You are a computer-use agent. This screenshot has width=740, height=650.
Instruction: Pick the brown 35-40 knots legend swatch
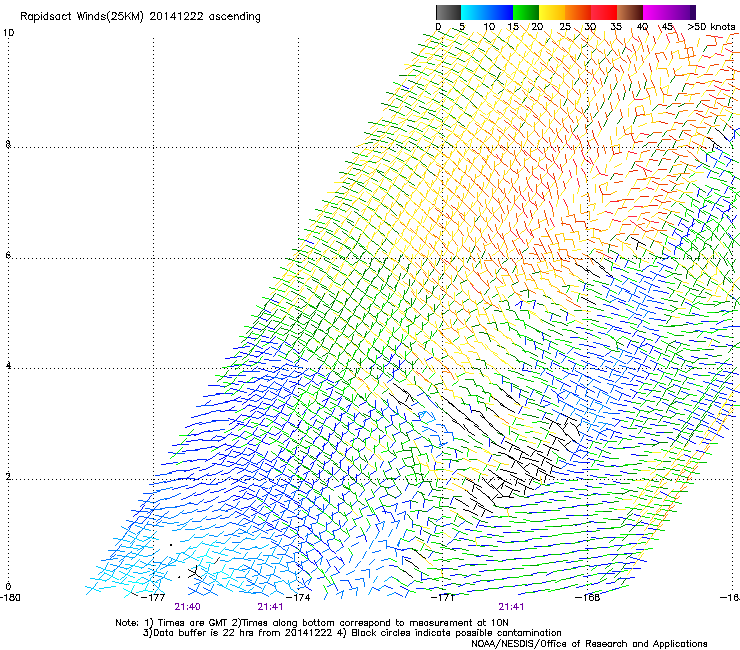coord(630,12)
